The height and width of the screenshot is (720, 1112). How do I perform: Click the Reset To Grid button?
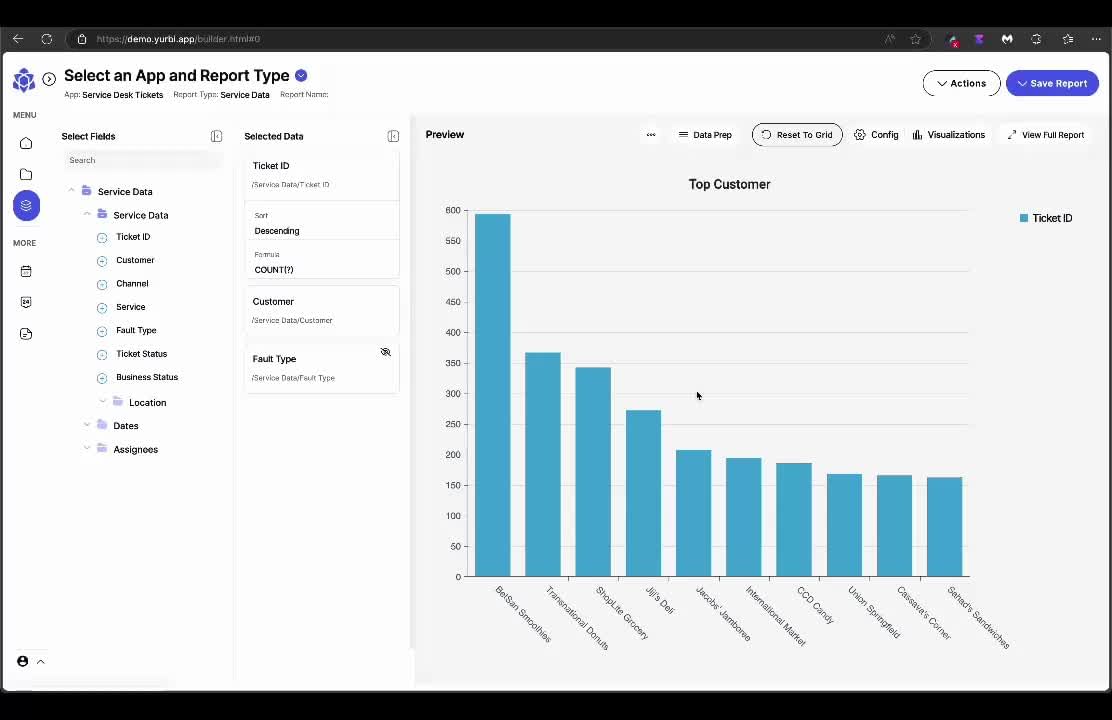(796, 135)
